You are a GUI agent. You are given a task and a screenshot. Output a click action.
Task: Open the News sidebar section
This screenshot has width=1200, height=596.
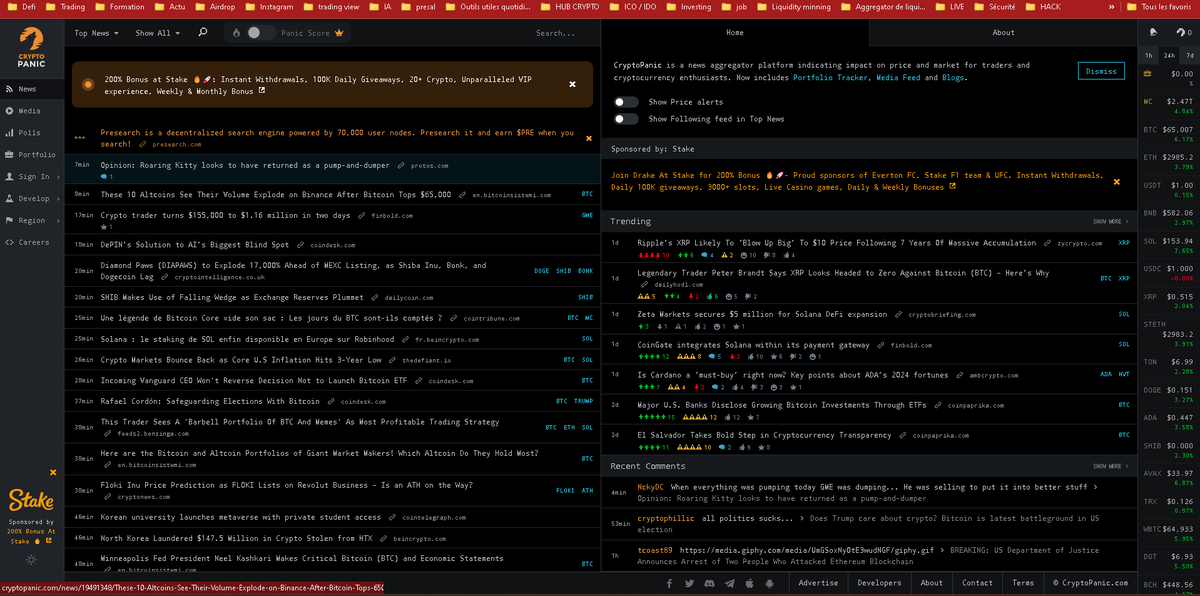(31, 89)
